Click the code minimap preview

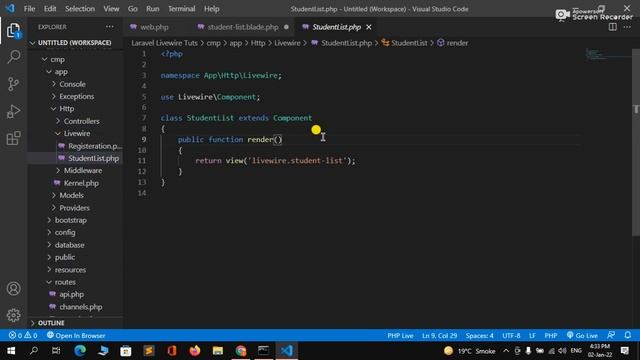(x=607, y=54)
